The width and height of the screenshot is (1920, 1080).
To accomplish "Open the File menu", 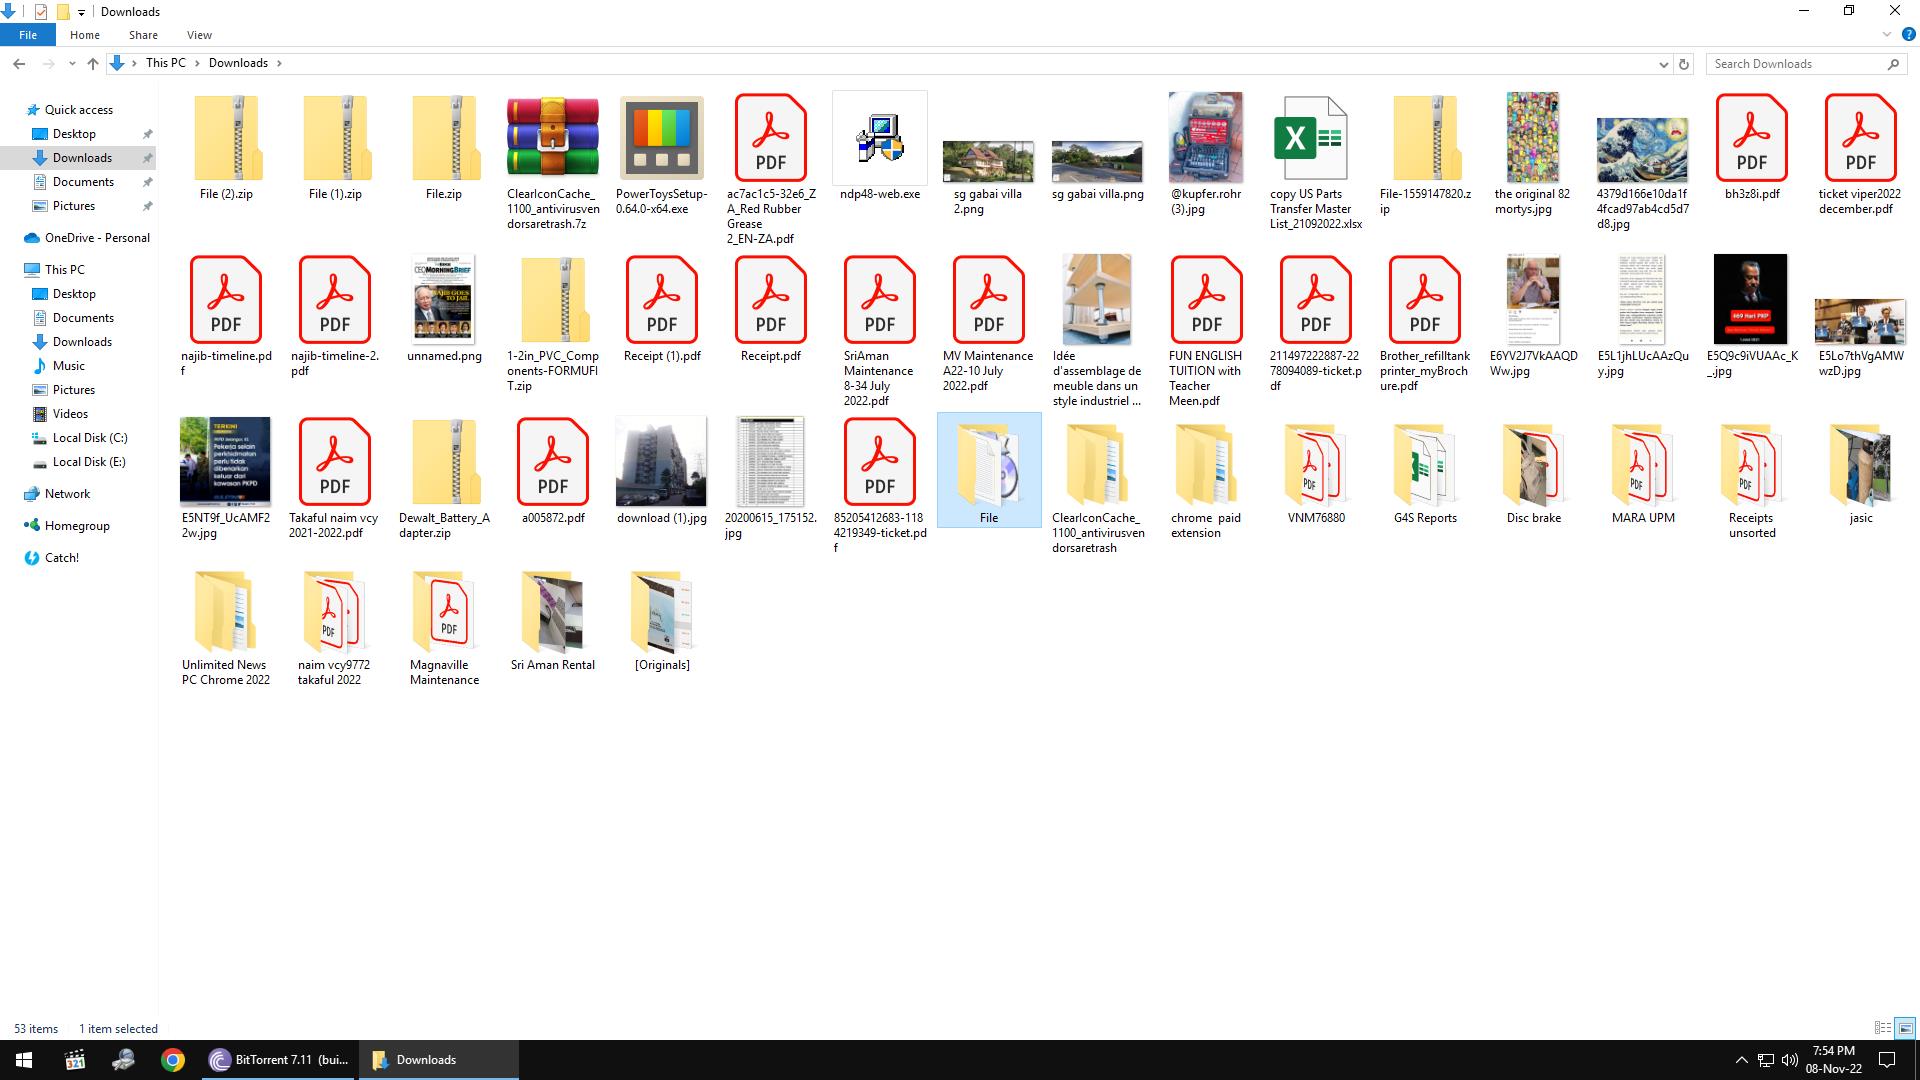I will [28, 35].
